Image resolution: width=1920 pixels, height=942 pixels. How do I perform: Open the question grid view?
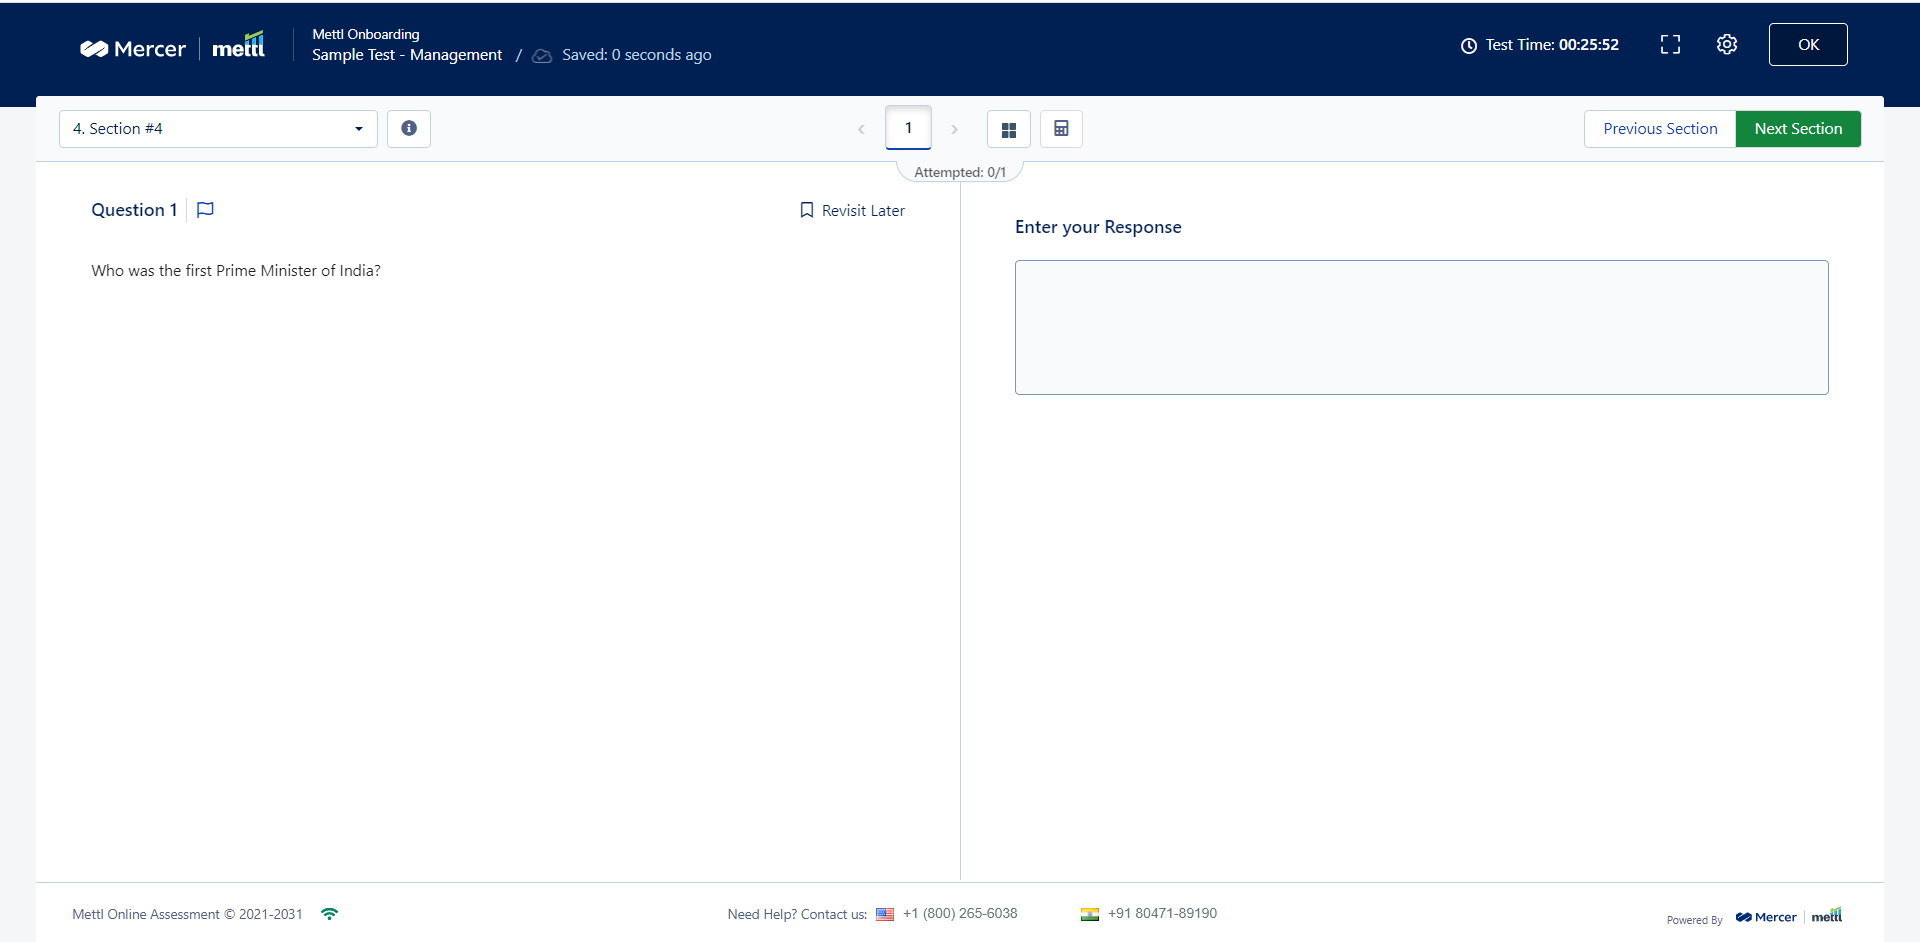pos(1009,129)
